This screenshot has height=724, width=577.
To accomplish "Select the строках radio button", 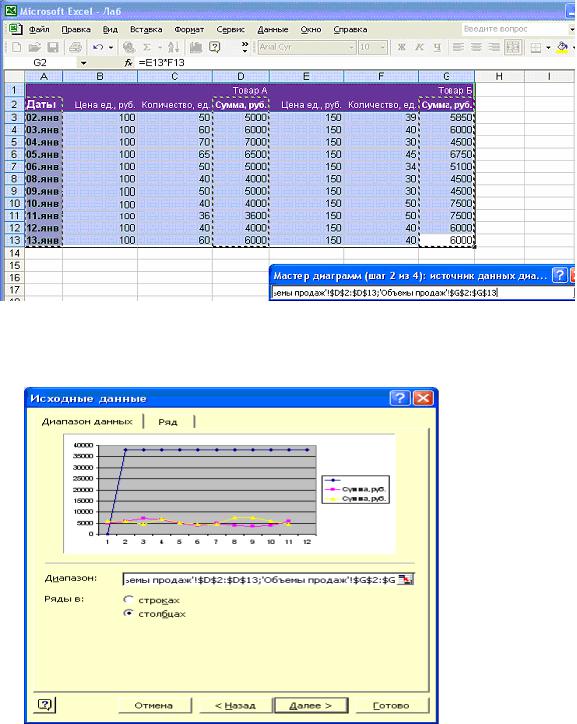I will [x=128, y=599].
